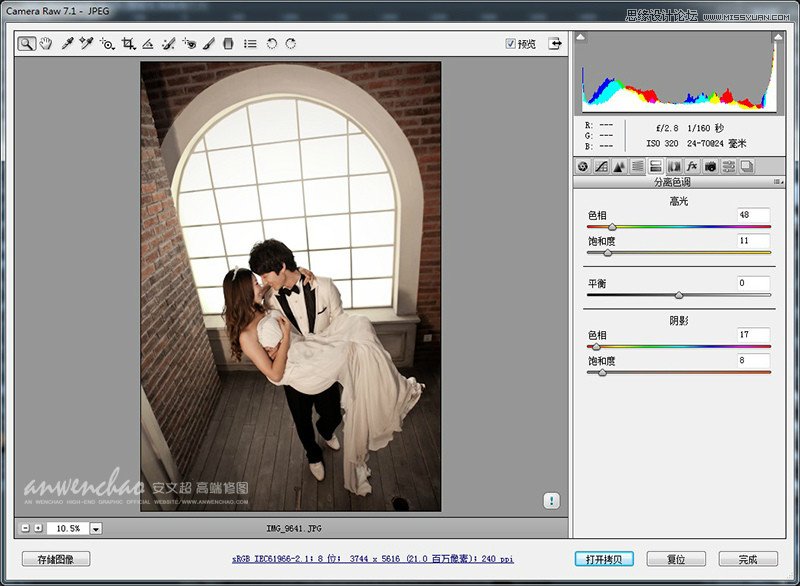Select the Adjustment Brush tool
This screenshot has height=586, width=800.
coord(211,43)
